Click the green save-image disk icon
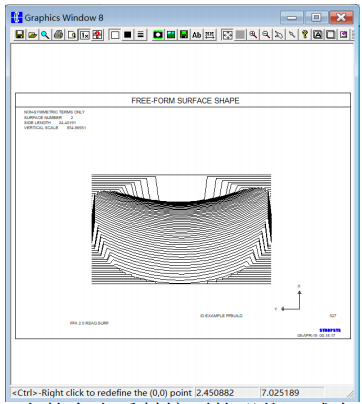The image size is (362, 404). 184,34
